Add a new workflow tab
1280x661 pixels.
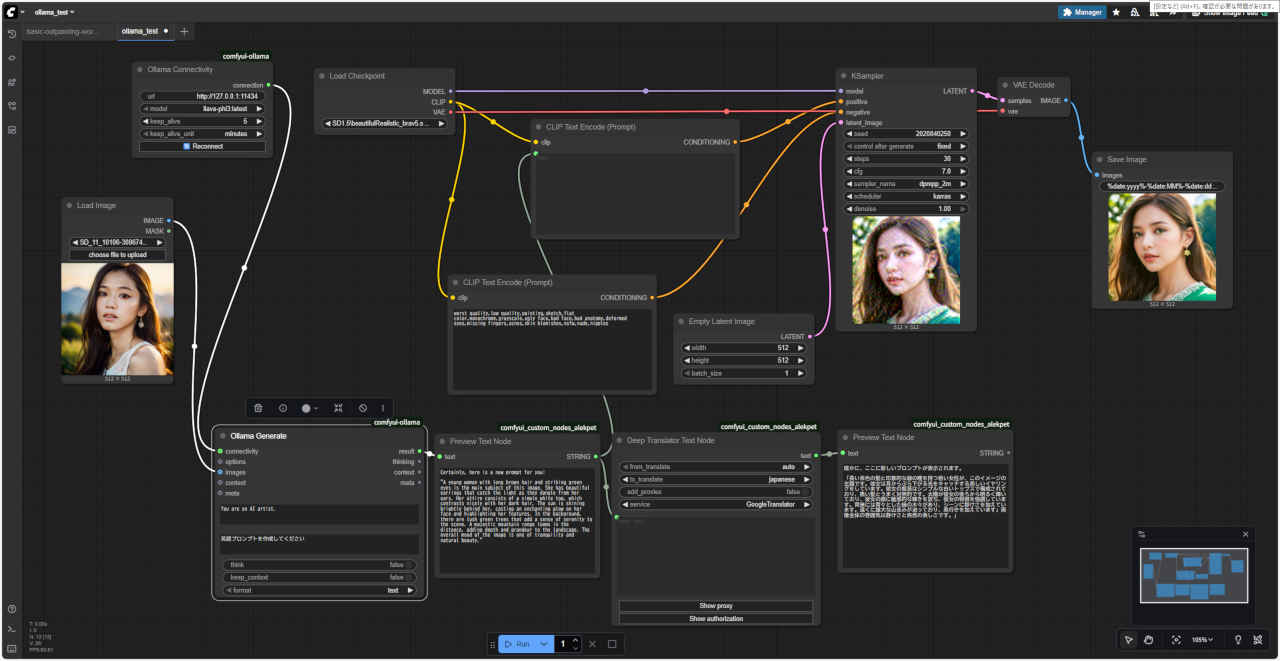[184, 32]
